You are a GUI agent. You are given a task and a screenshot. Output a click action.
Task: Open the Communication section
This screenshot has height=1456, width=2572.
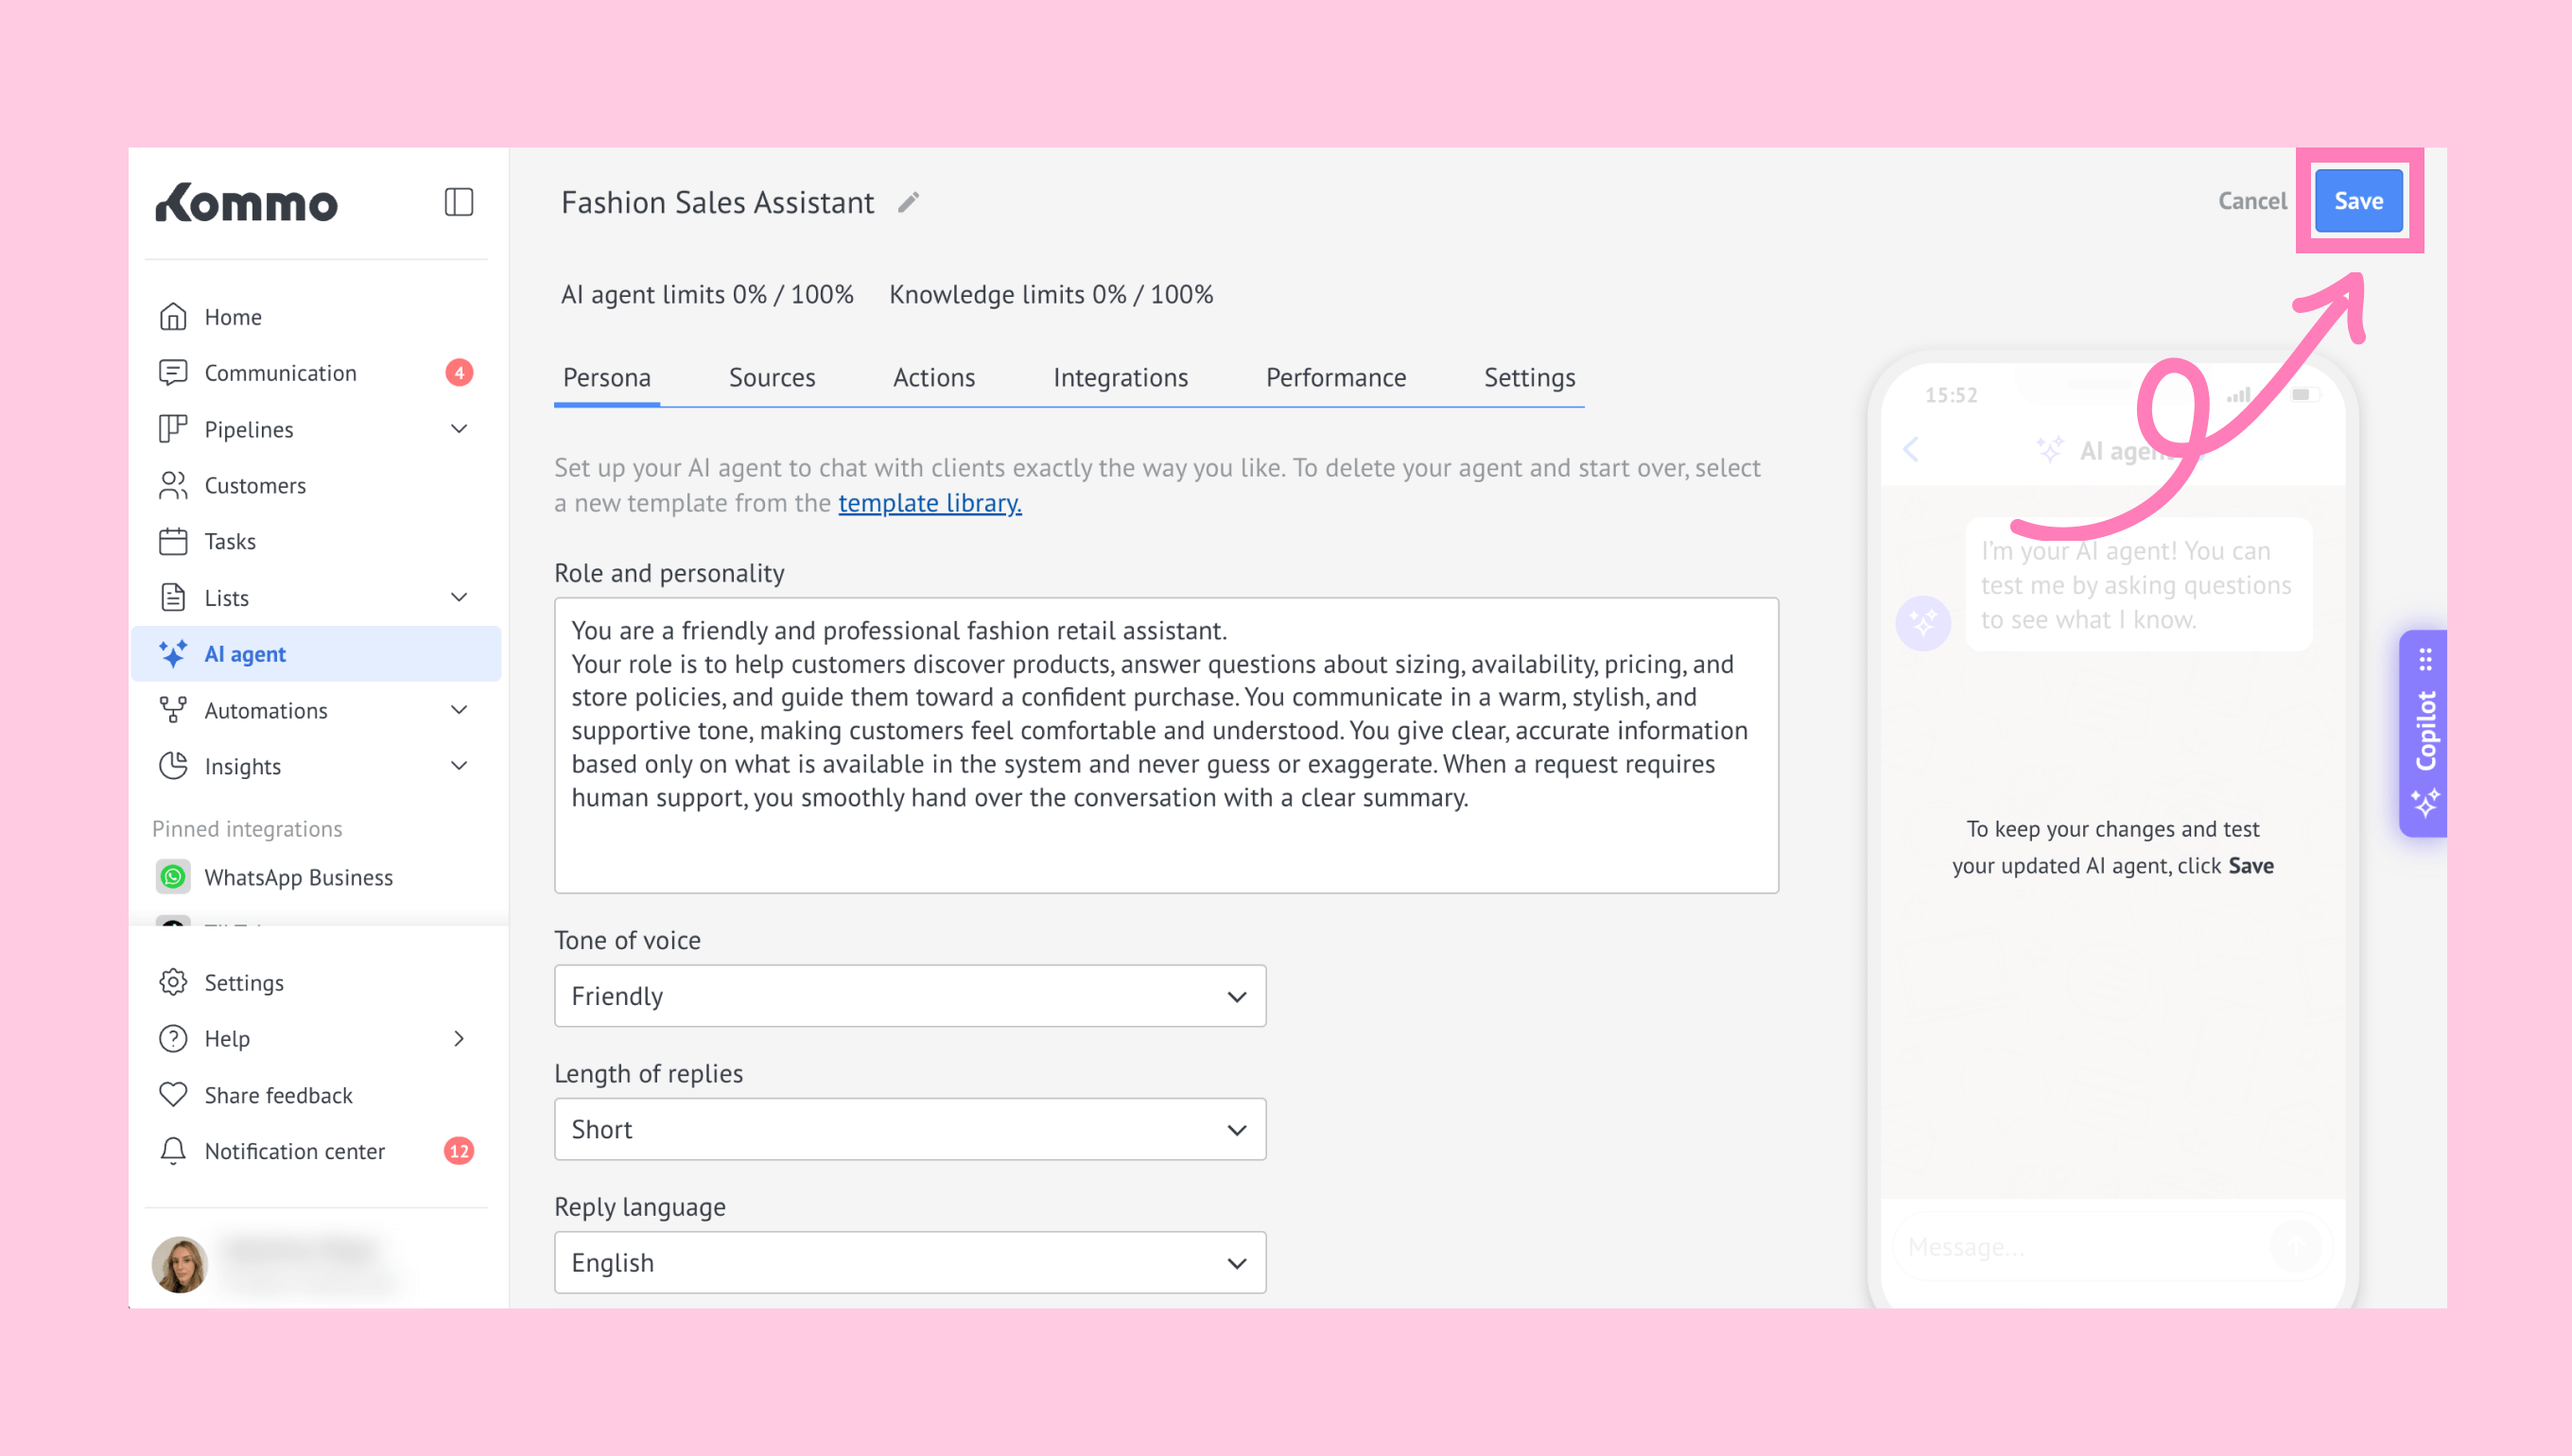tap(280, 373)
